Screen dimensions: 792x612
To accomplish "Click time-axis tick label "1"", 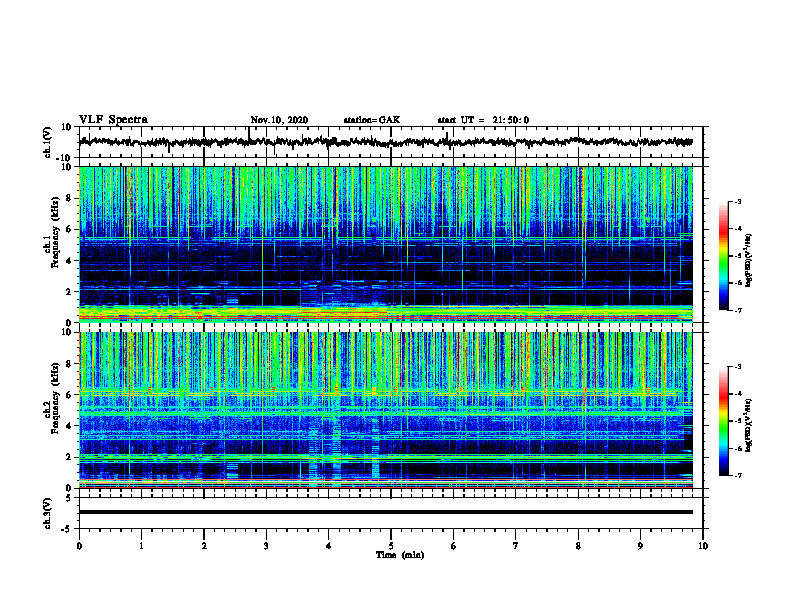I will coord(141,546).
